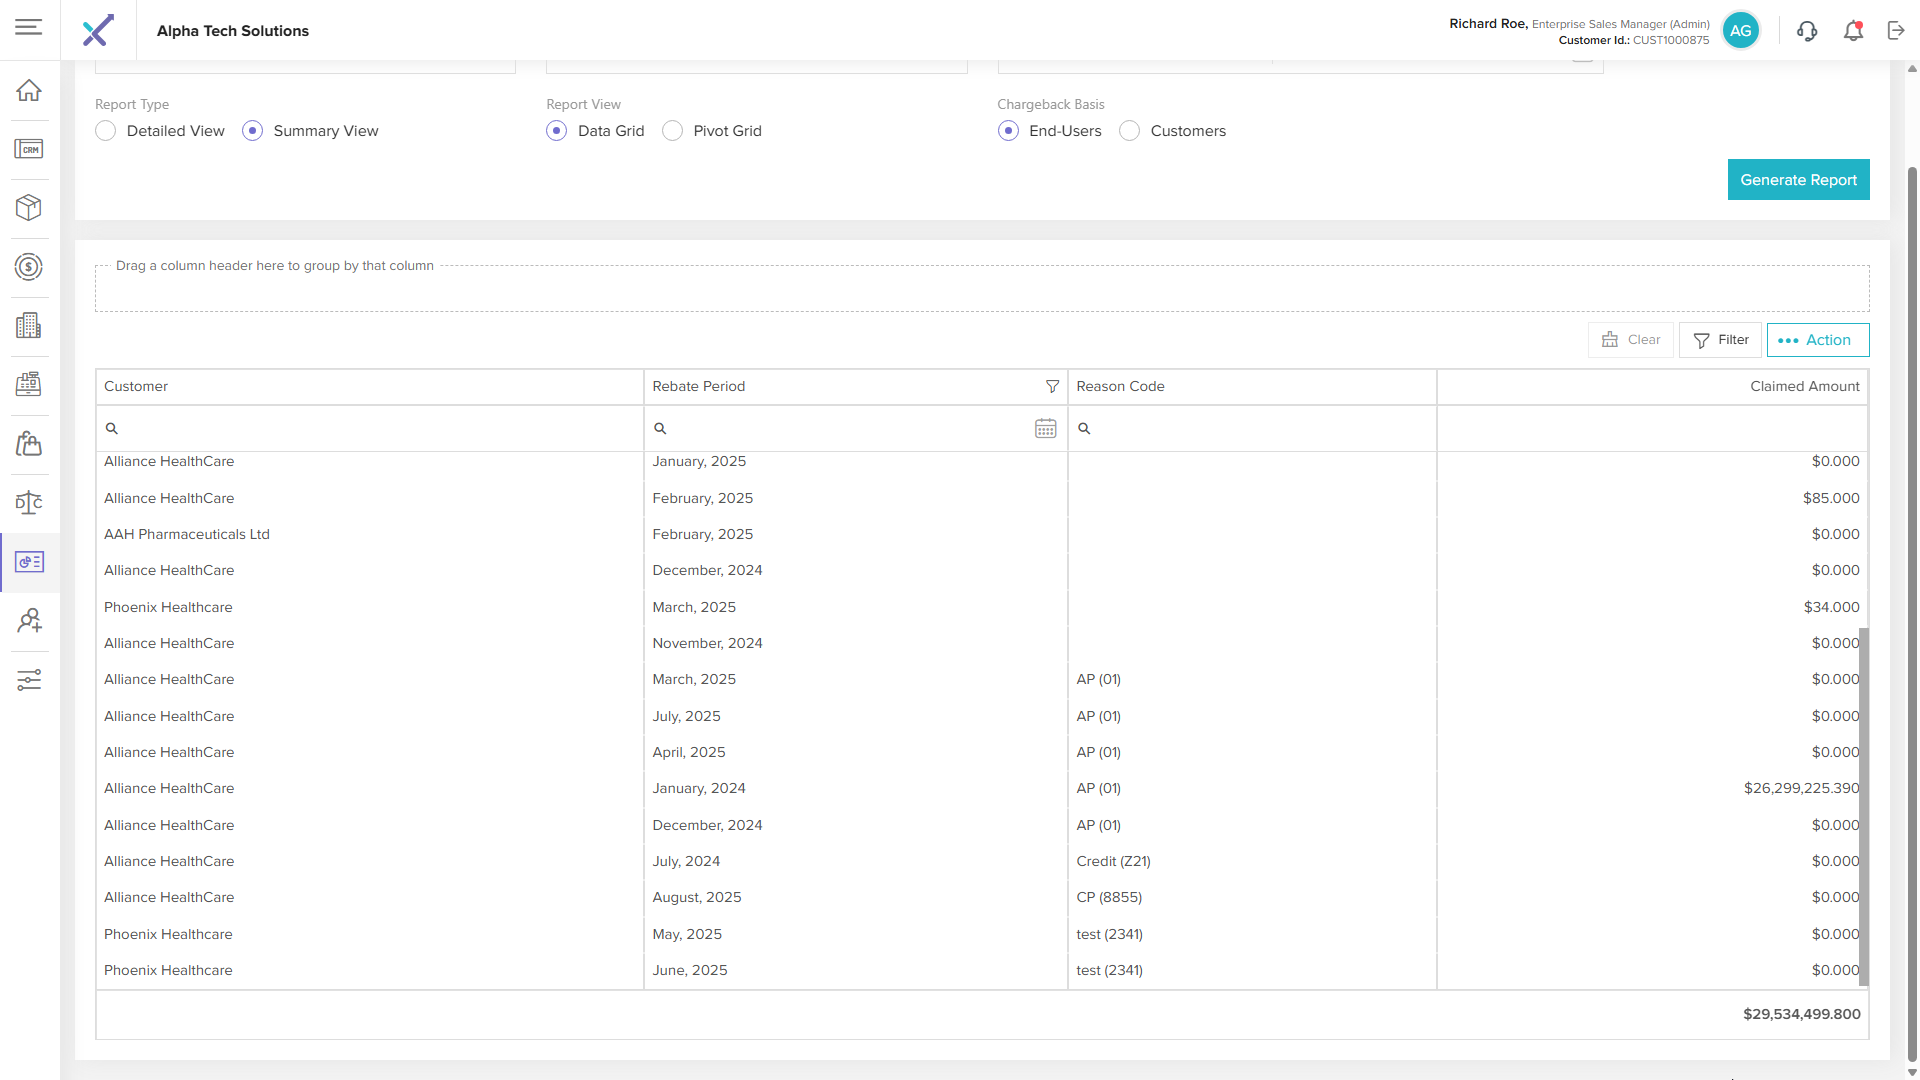Click the notification bell icon
Viewport: 1920px width, 1080px height.
tap(1853, 31)
